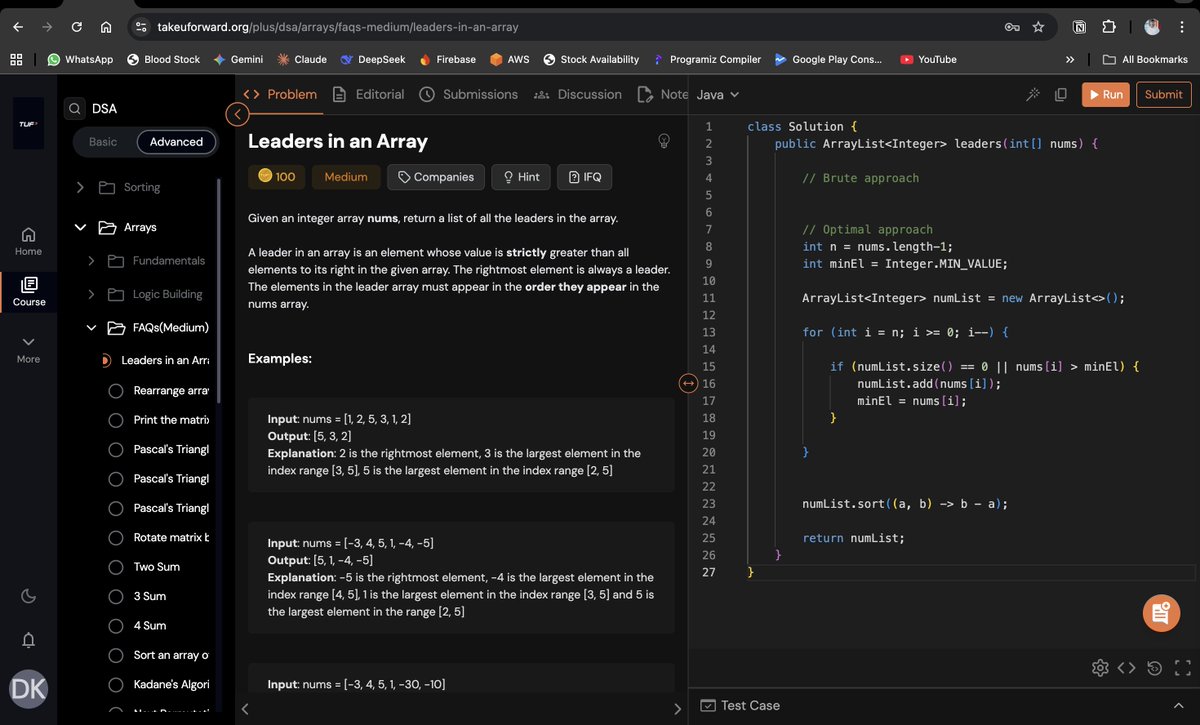
Task: Open the orange chat feedback button
Action: [1160, 613]
